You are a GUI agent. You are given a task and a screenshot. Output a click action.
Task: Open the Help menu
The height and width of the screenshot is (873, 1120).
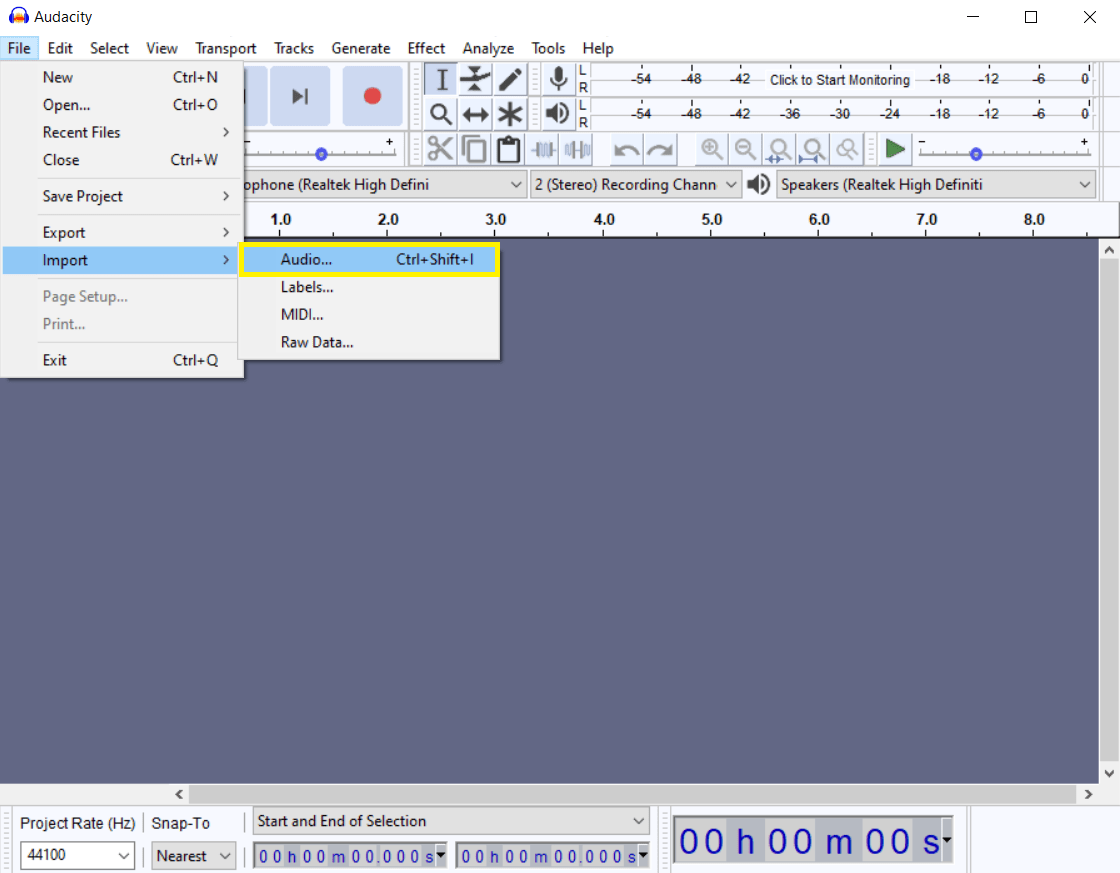coord(598,48)
